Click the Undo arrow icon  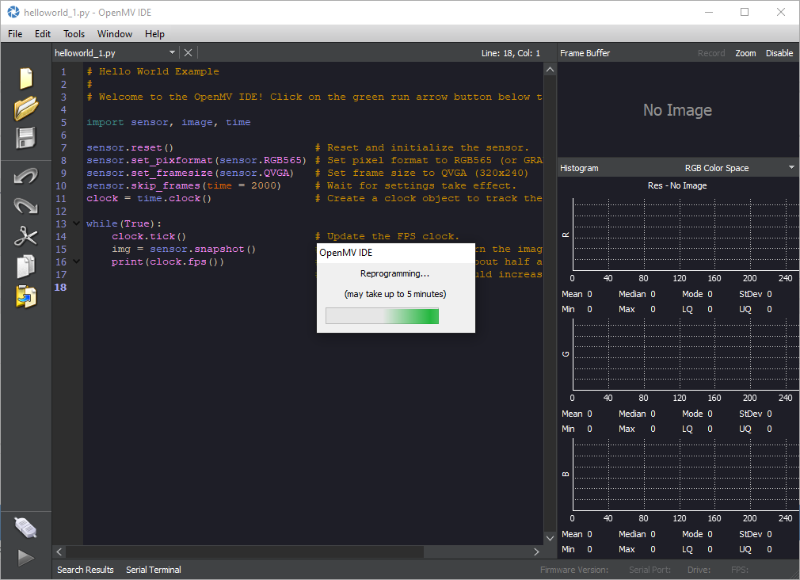(26, 176)
